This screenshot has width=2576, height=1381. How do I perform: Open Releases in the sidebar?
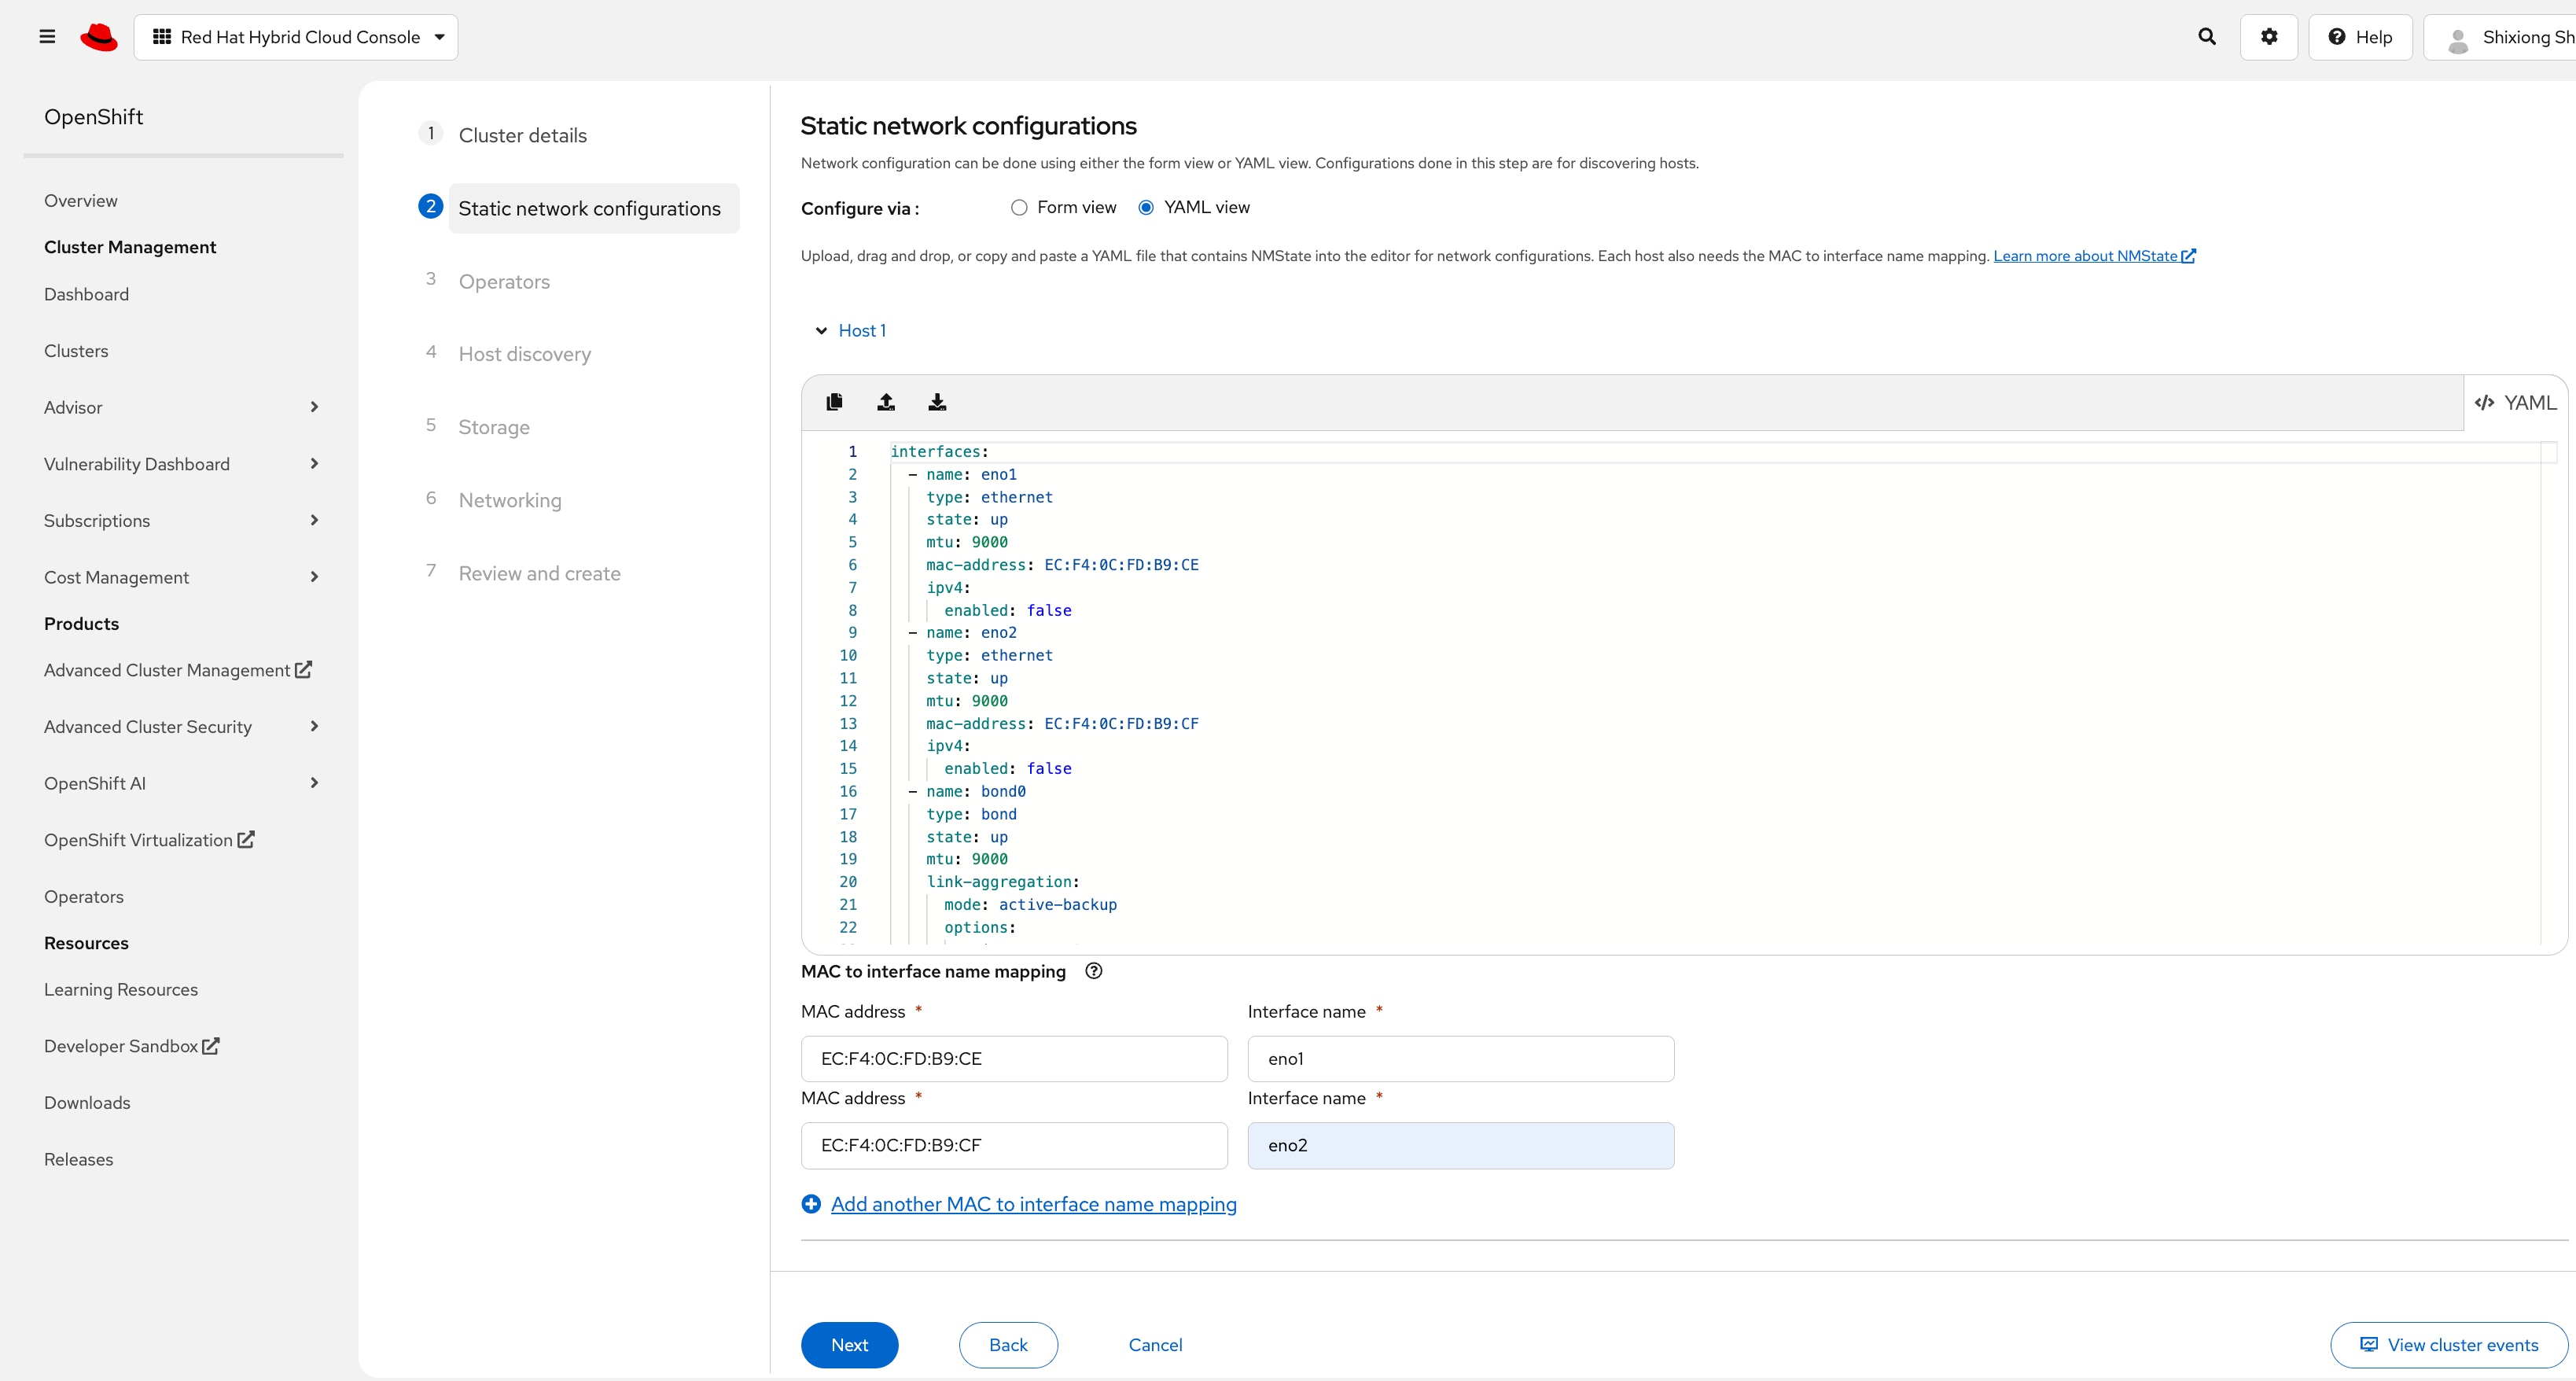(x=78, y=1160)
